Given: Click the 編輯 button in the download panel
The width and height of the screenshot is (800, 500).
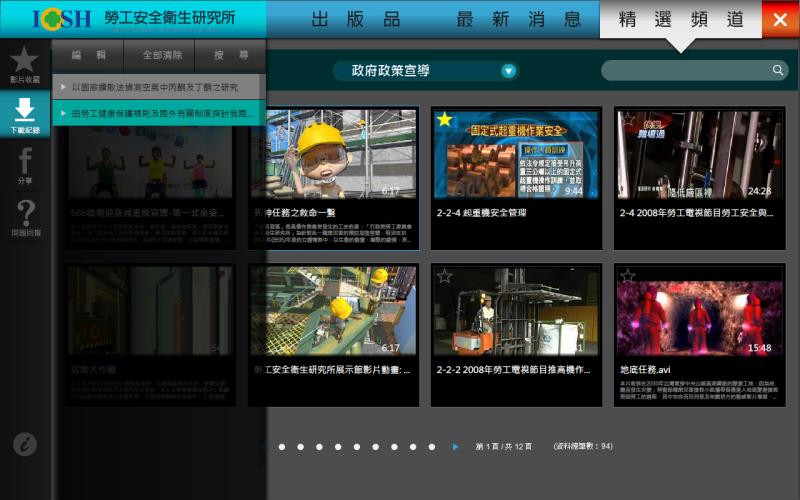Looking at the screenshot, I should (88, 55).
